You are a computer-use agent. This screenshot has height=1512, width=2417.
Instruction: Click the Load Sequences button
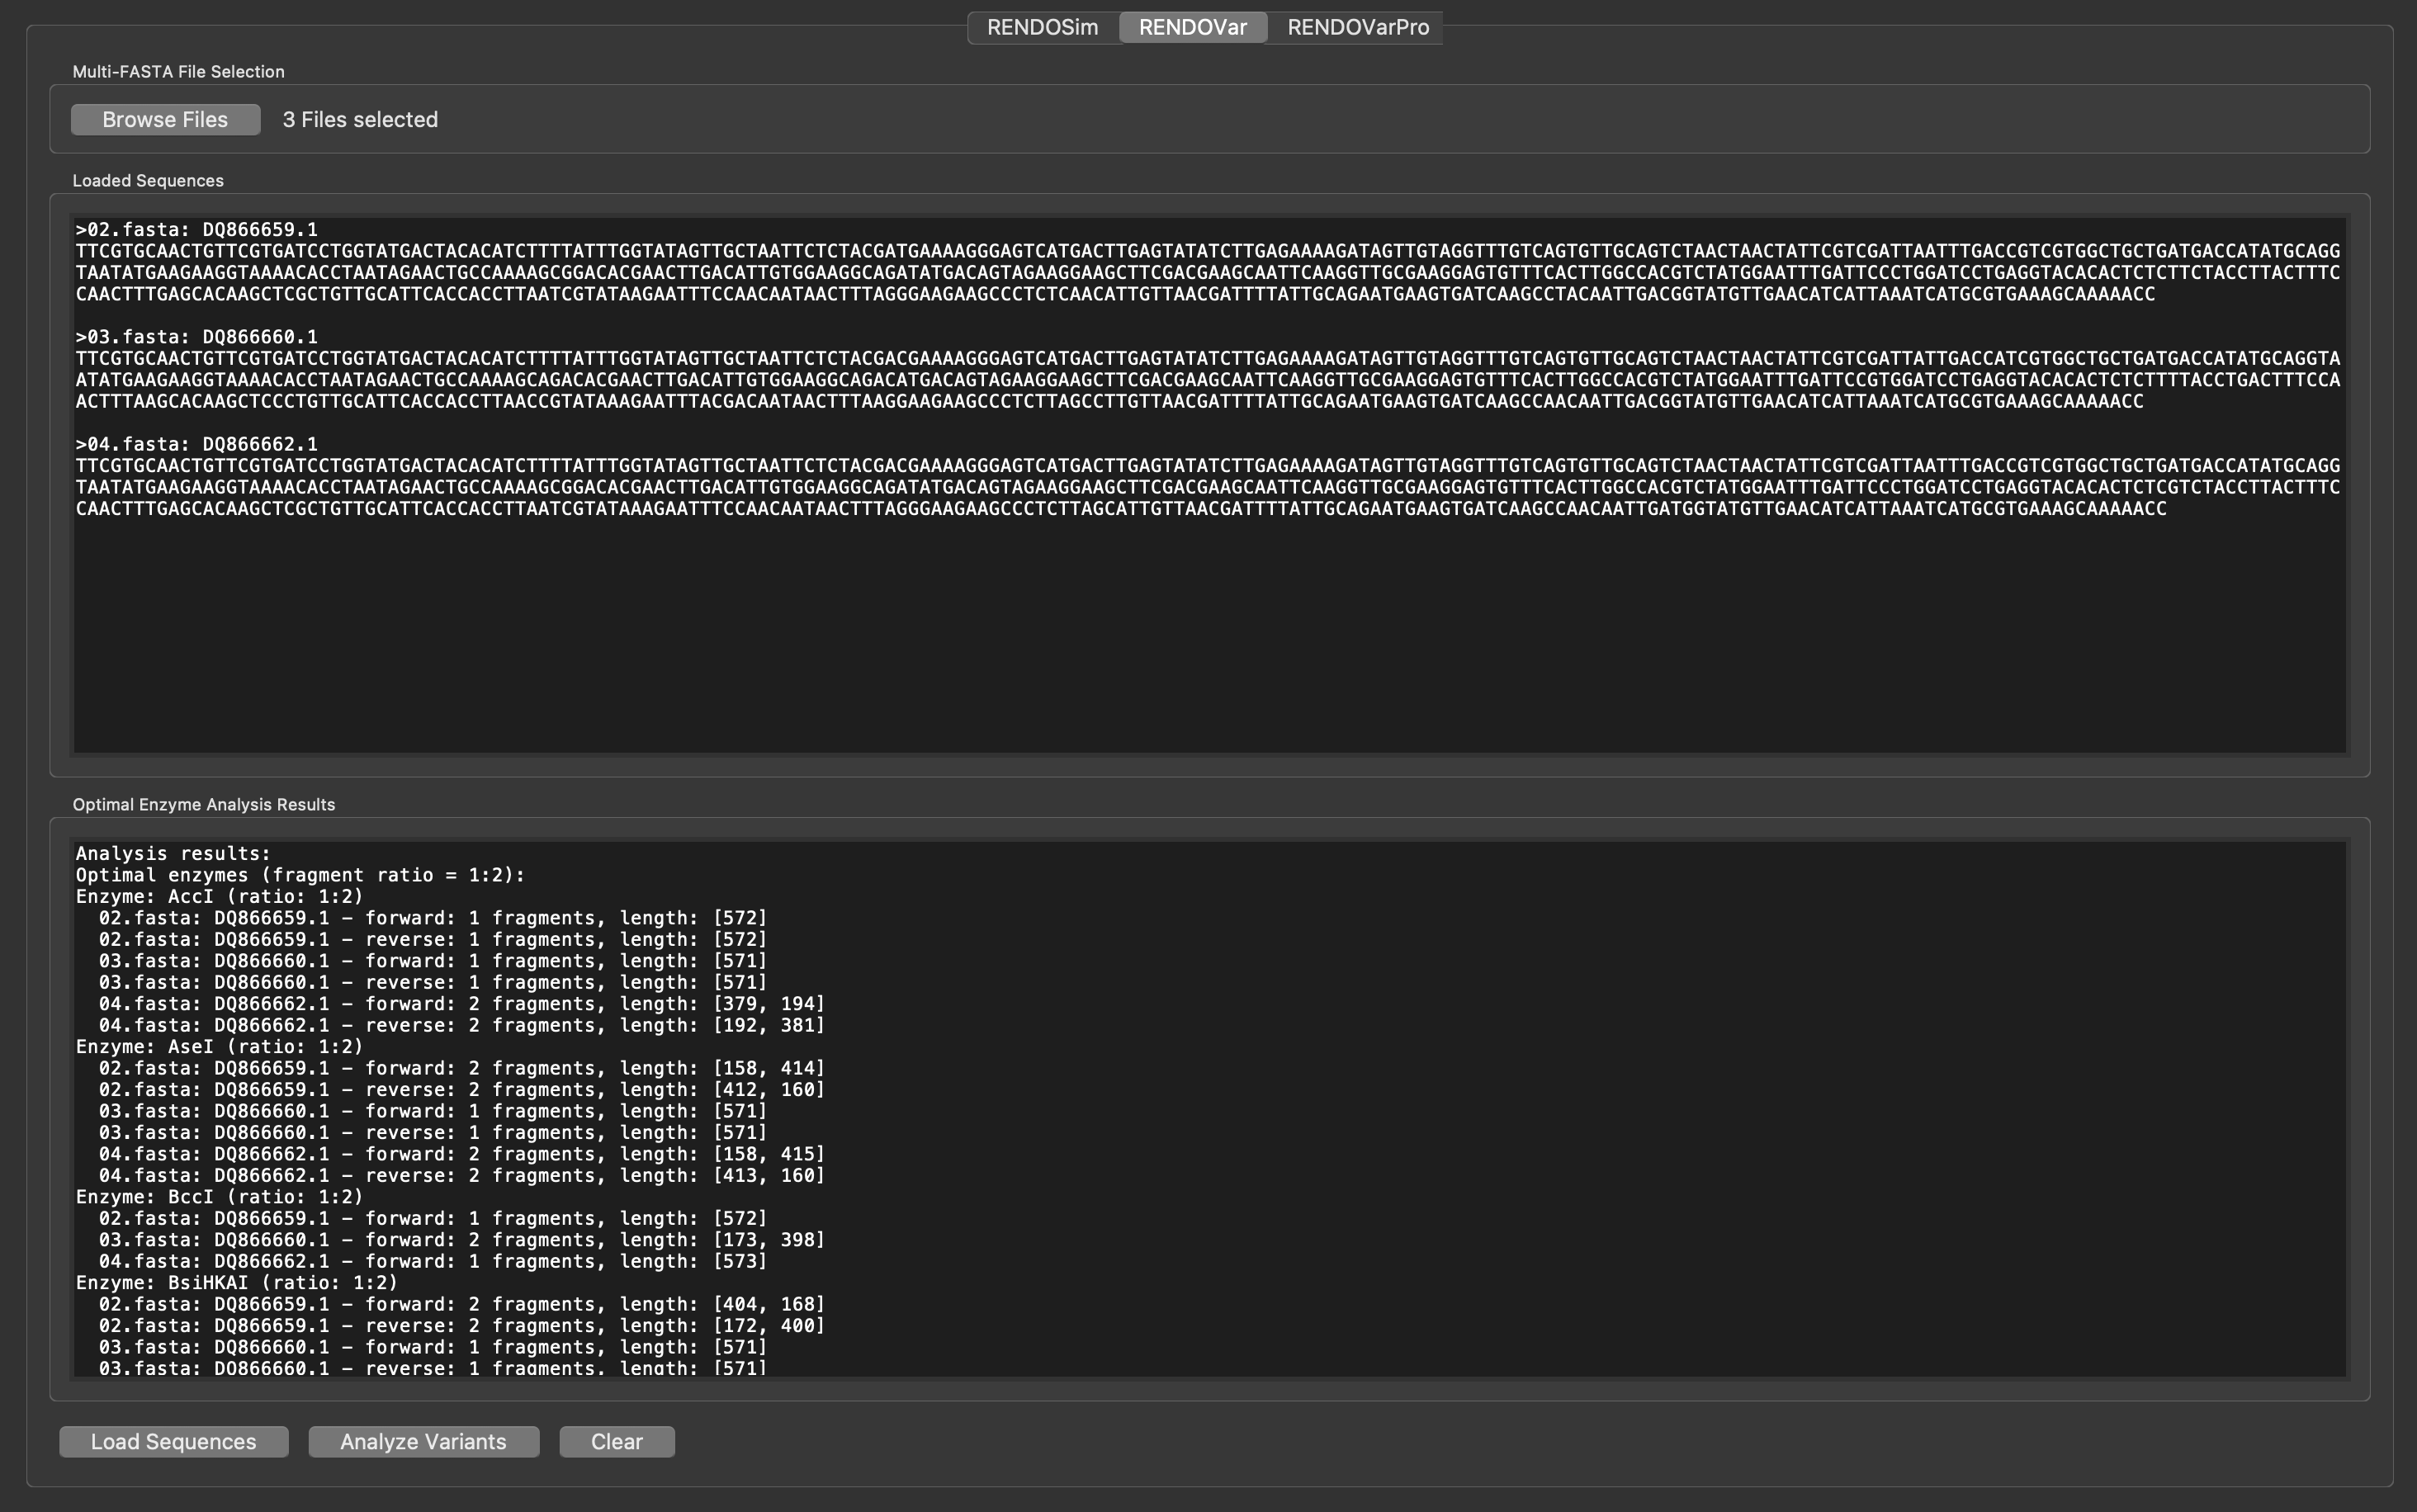[x=173, y=1441]
